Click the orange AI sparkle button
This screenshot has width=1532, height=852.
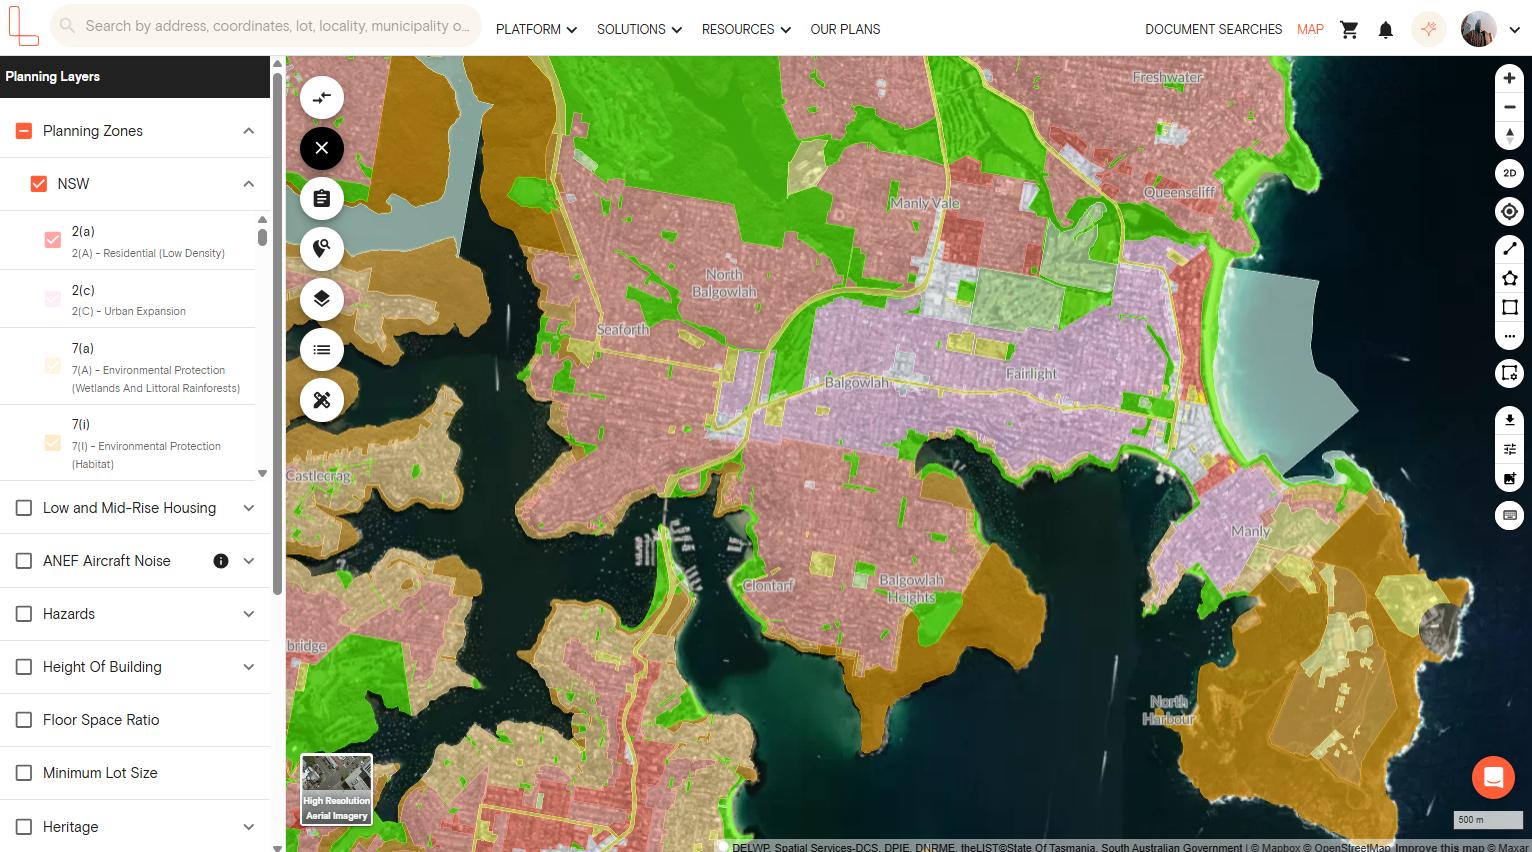[1429, 29]
